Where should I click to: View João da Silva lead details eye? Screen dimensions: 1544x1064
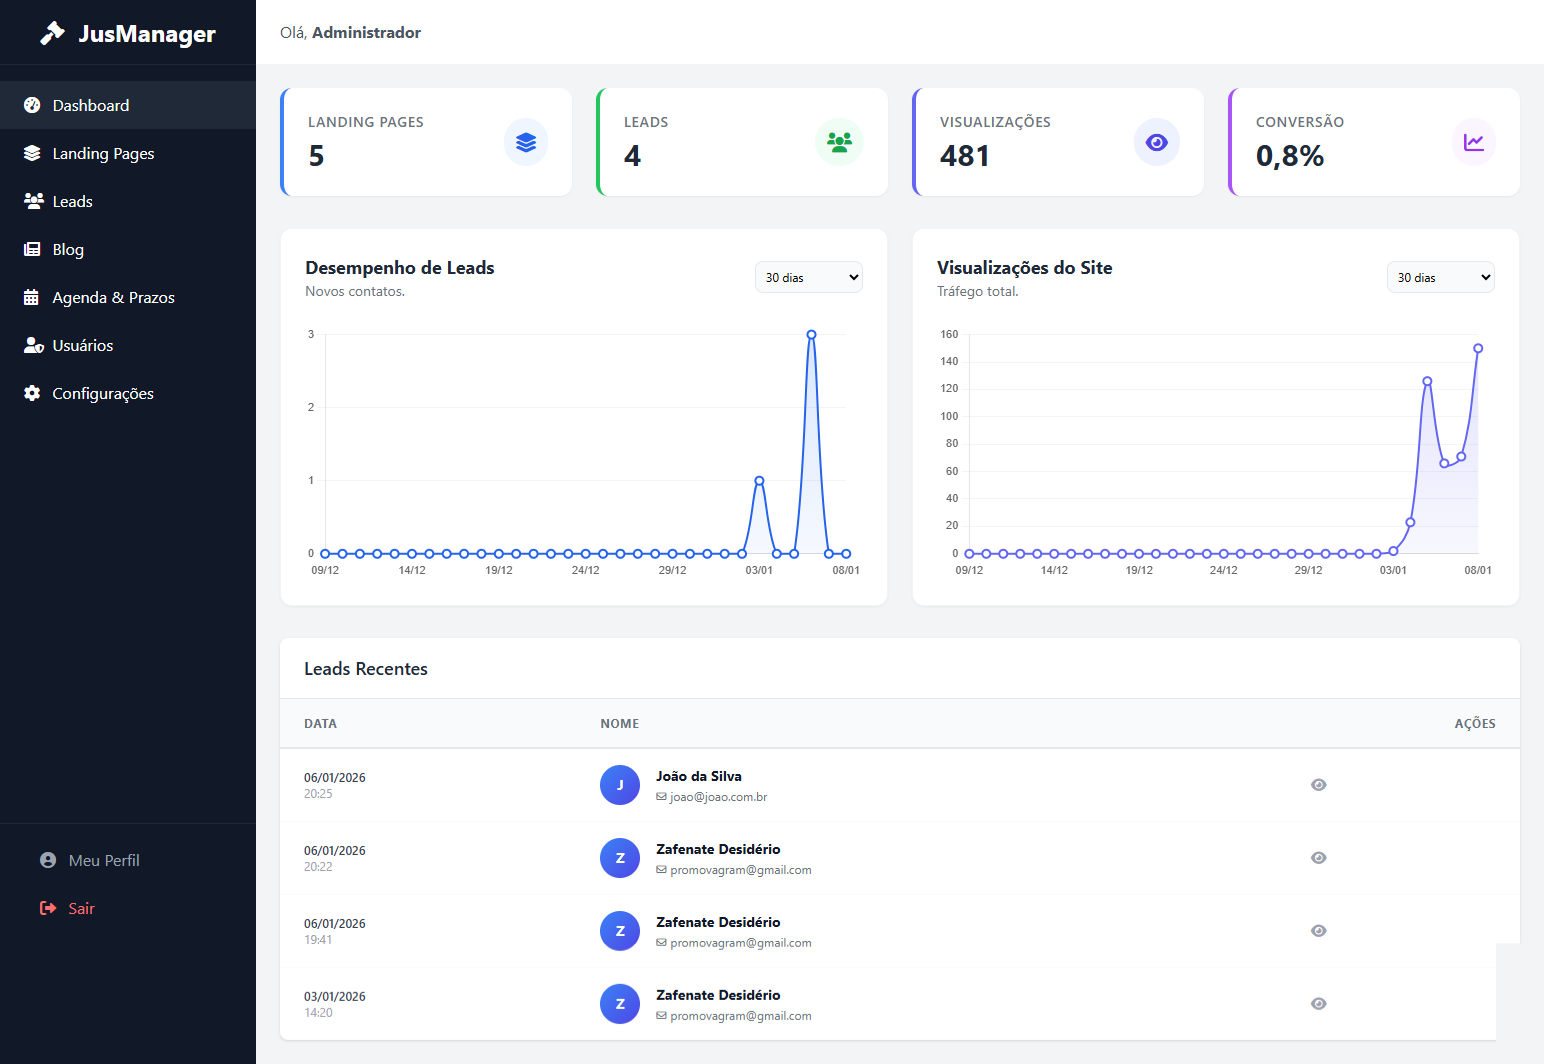point(1318,785)
